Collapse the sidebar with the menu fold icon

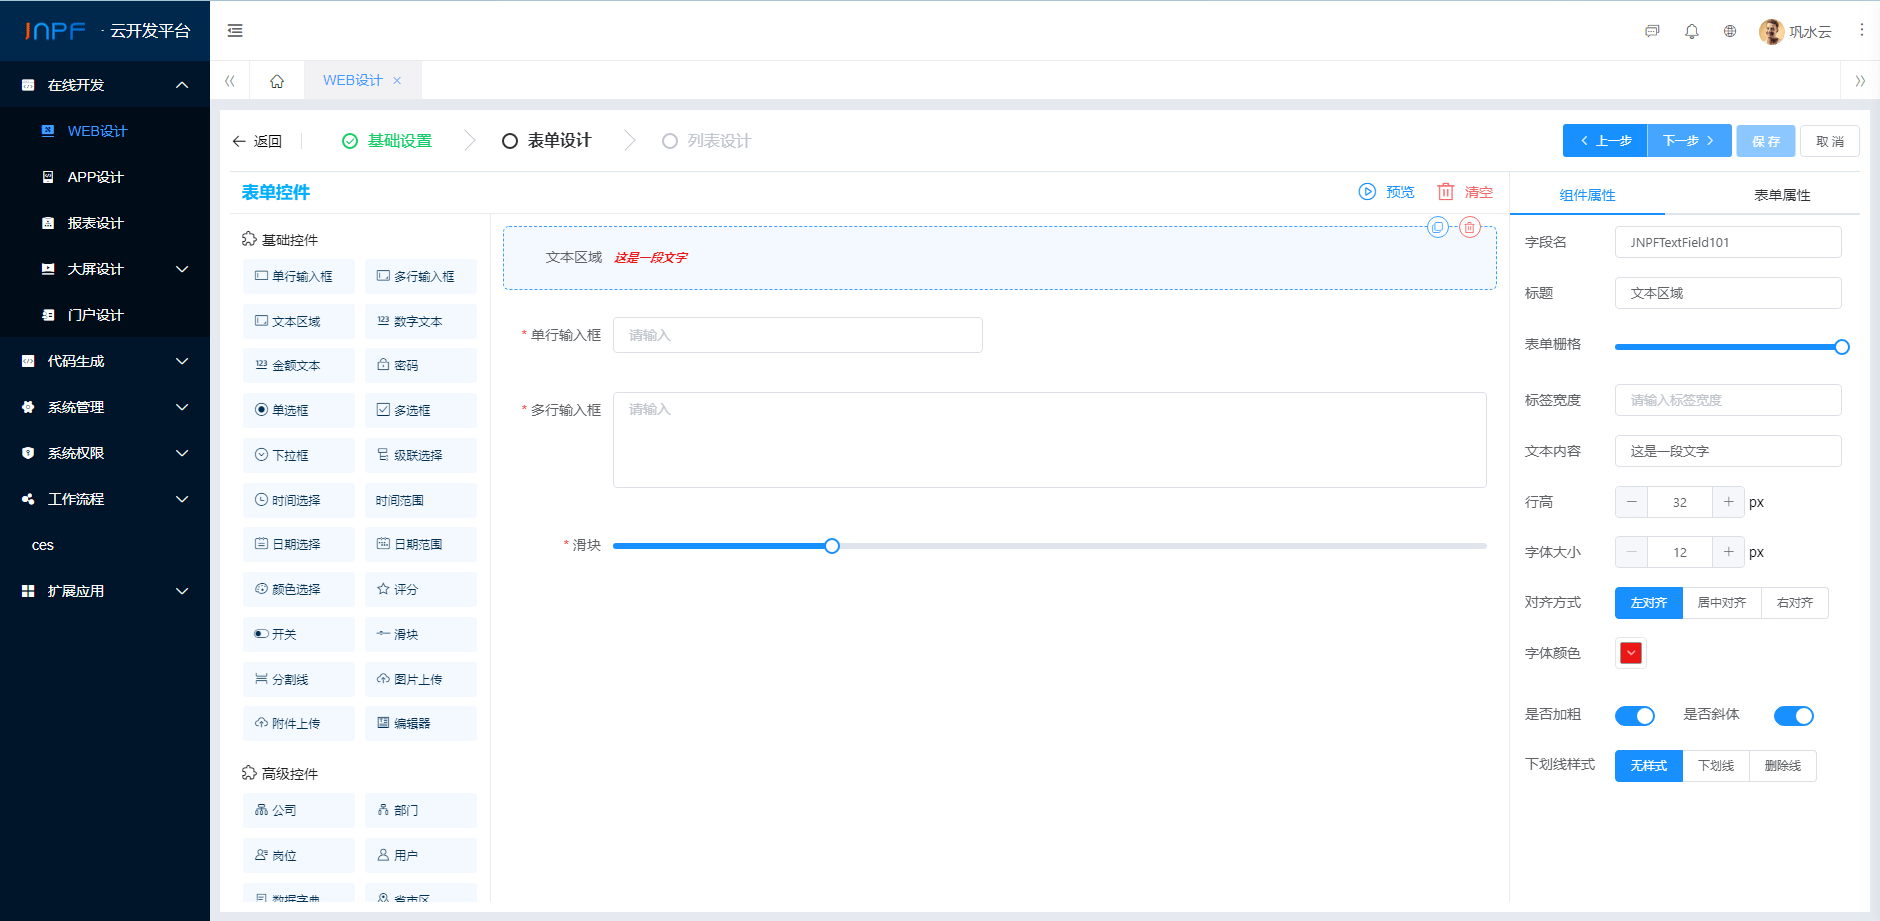(x=235, y=31)
